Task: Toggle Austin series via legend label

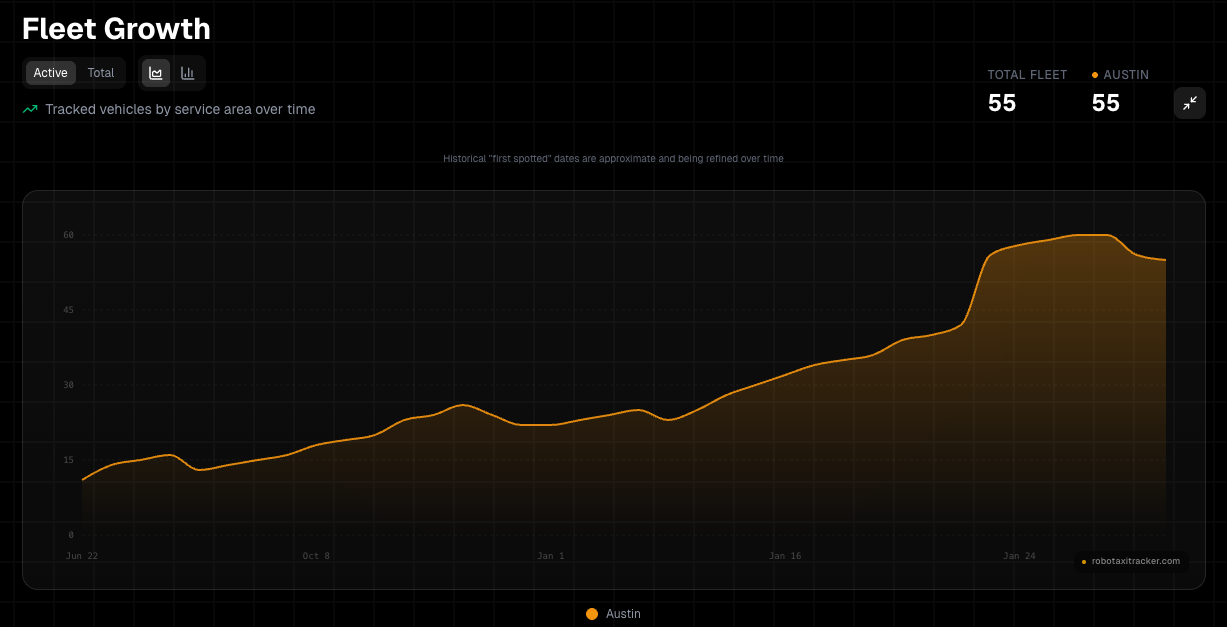Action: pos(623,614)
